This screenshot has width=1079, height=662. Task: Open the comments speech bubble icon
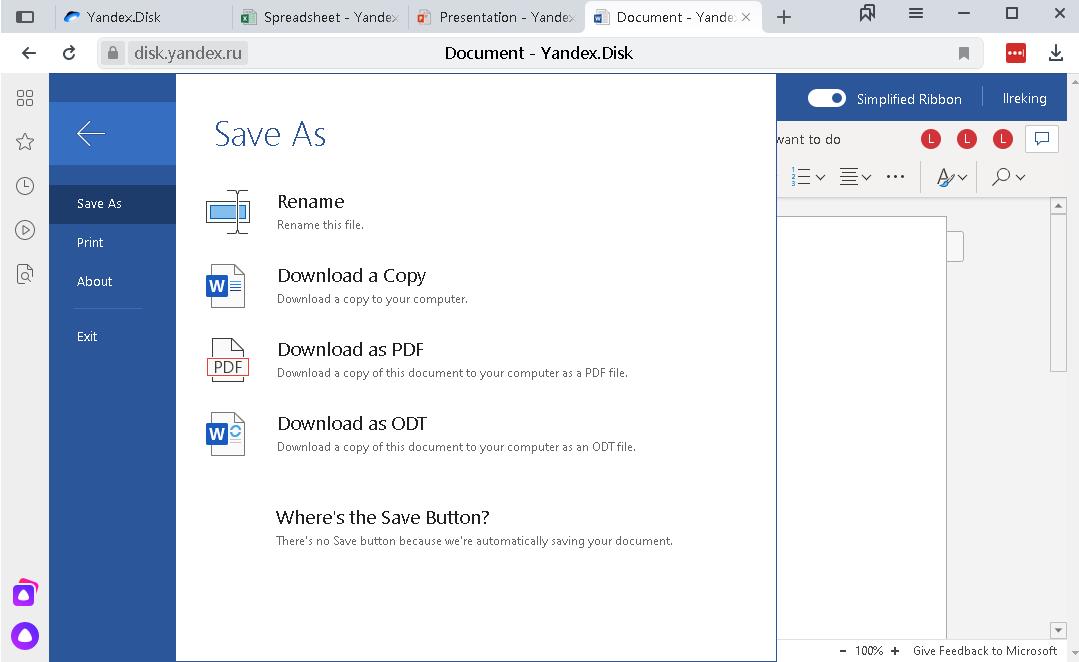click(x=1041, y=139)
